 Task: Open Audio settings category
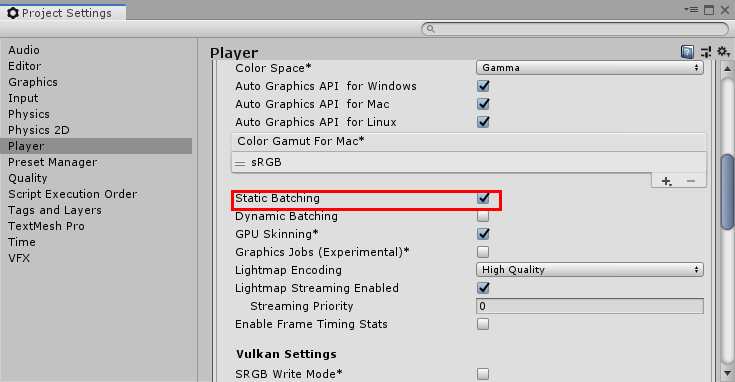coord(24,50)
